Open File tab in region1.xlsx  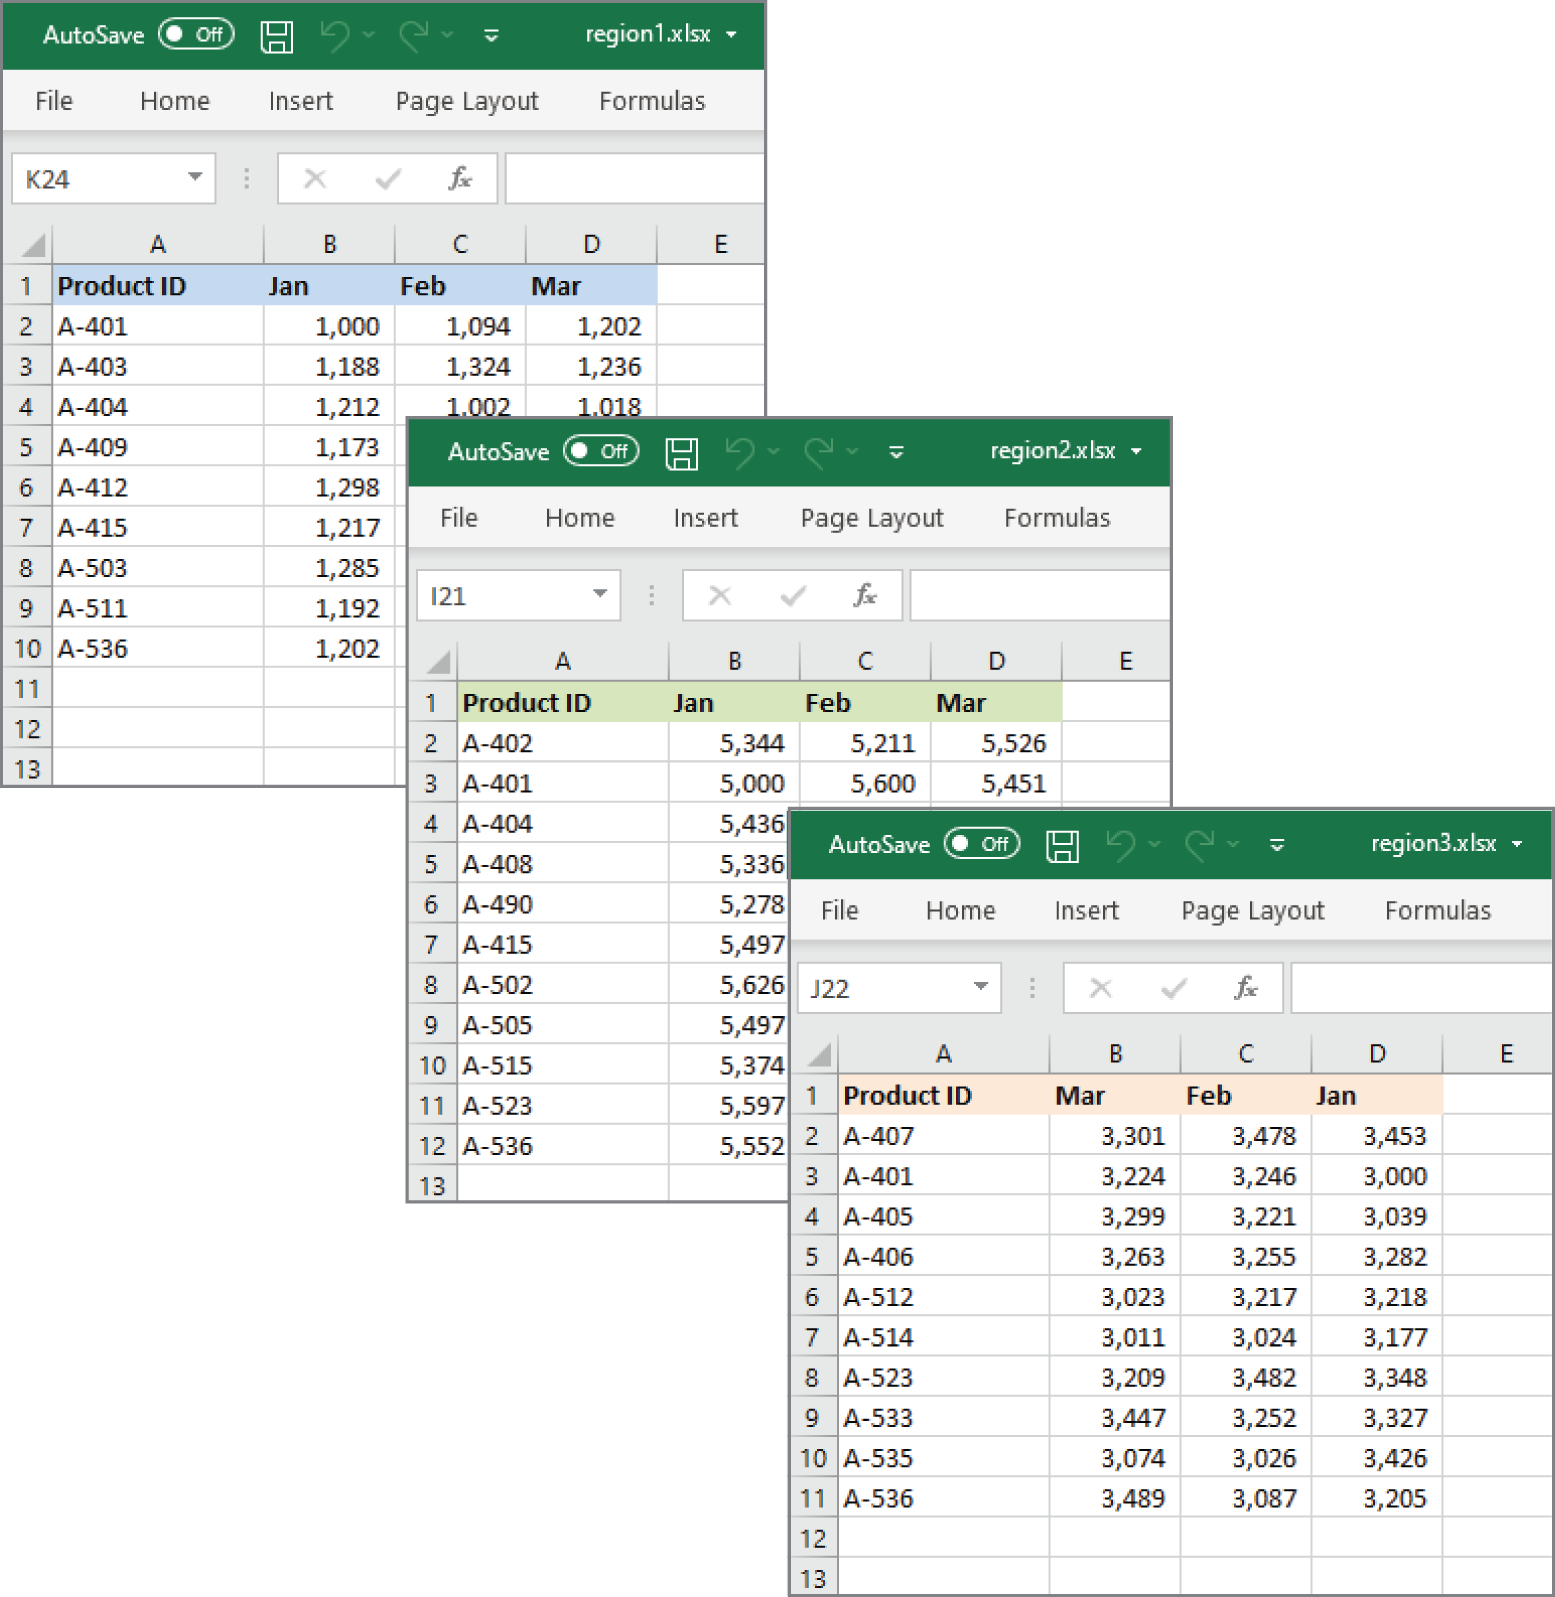(54, 101)
